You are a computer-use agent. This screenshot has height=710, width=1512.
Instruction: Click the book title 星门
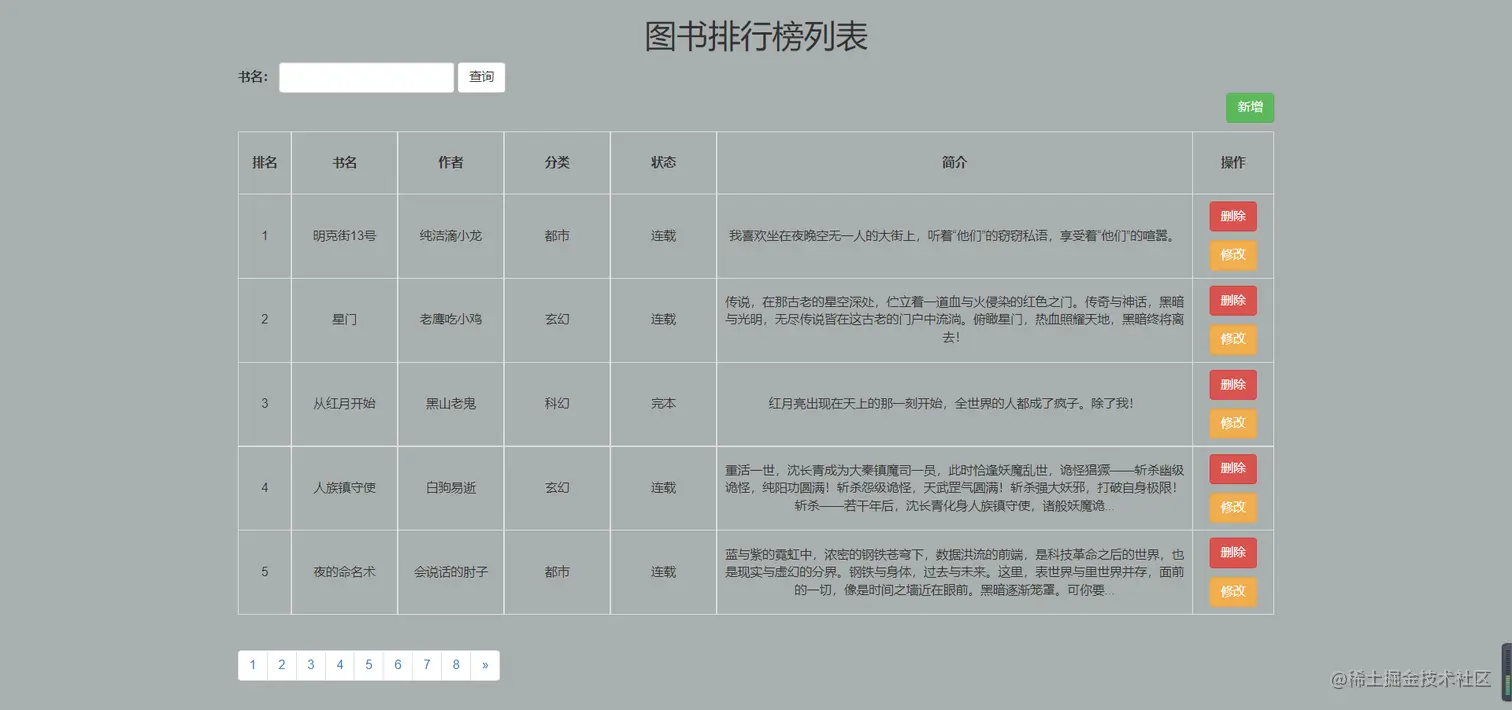click(x=345, y=320)
